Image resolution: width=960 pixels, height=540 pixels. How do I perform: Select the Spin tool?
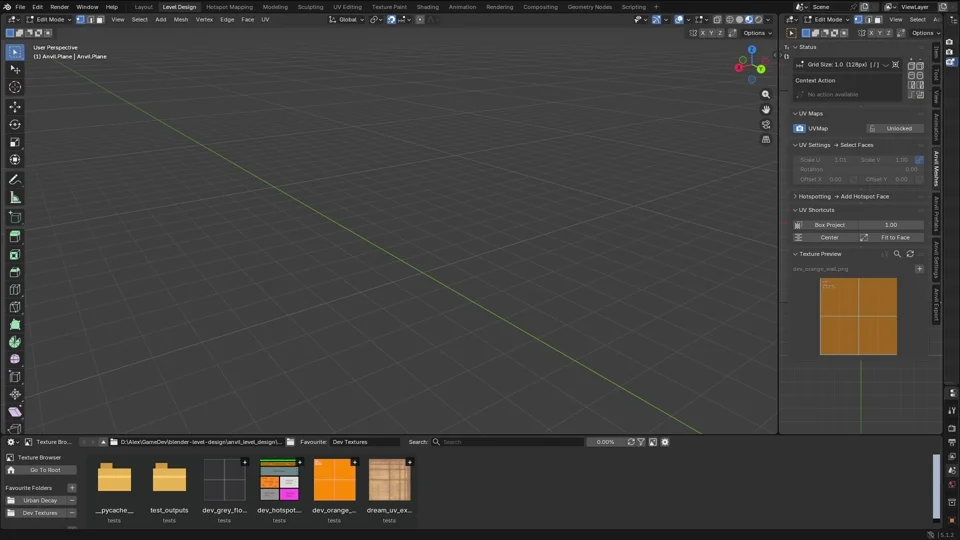pyautogui.click(x=15, y=342)
